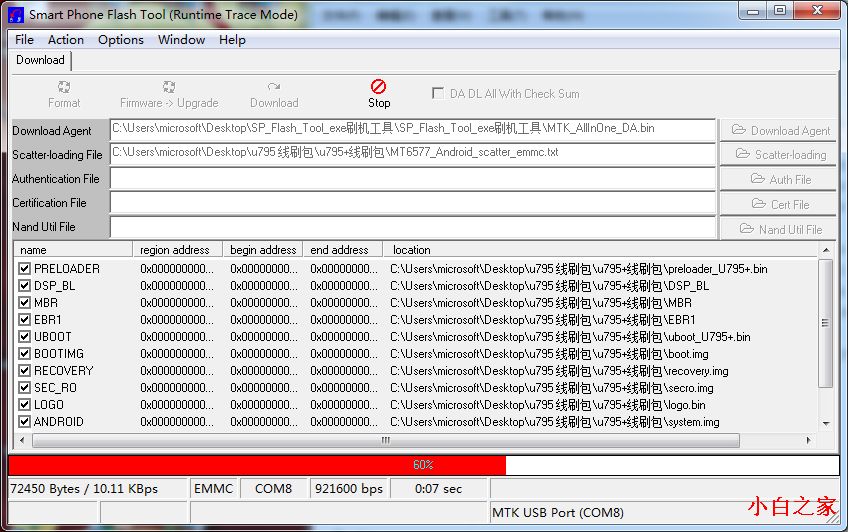Click the list scroll up arrow
This screenshot has height=532, width=848.
[x=825, y=250]
